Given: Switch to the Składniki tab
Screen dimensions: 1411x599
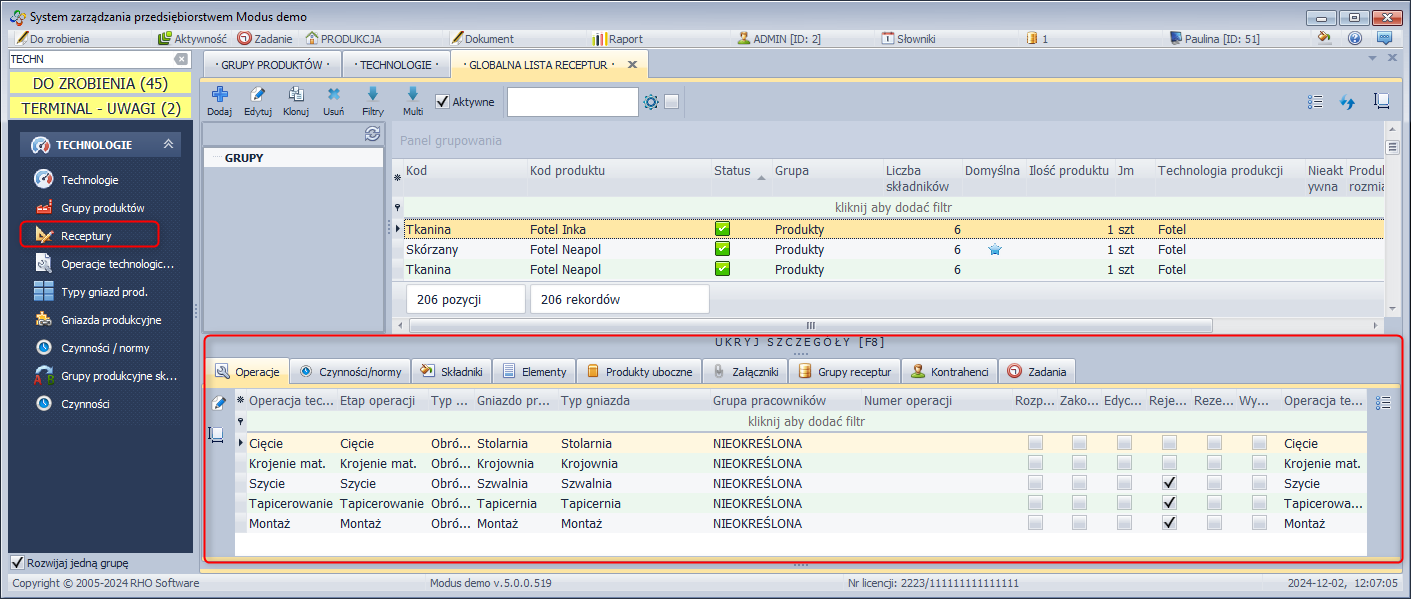Looking at the screenshot, I should tap(452, 371).
